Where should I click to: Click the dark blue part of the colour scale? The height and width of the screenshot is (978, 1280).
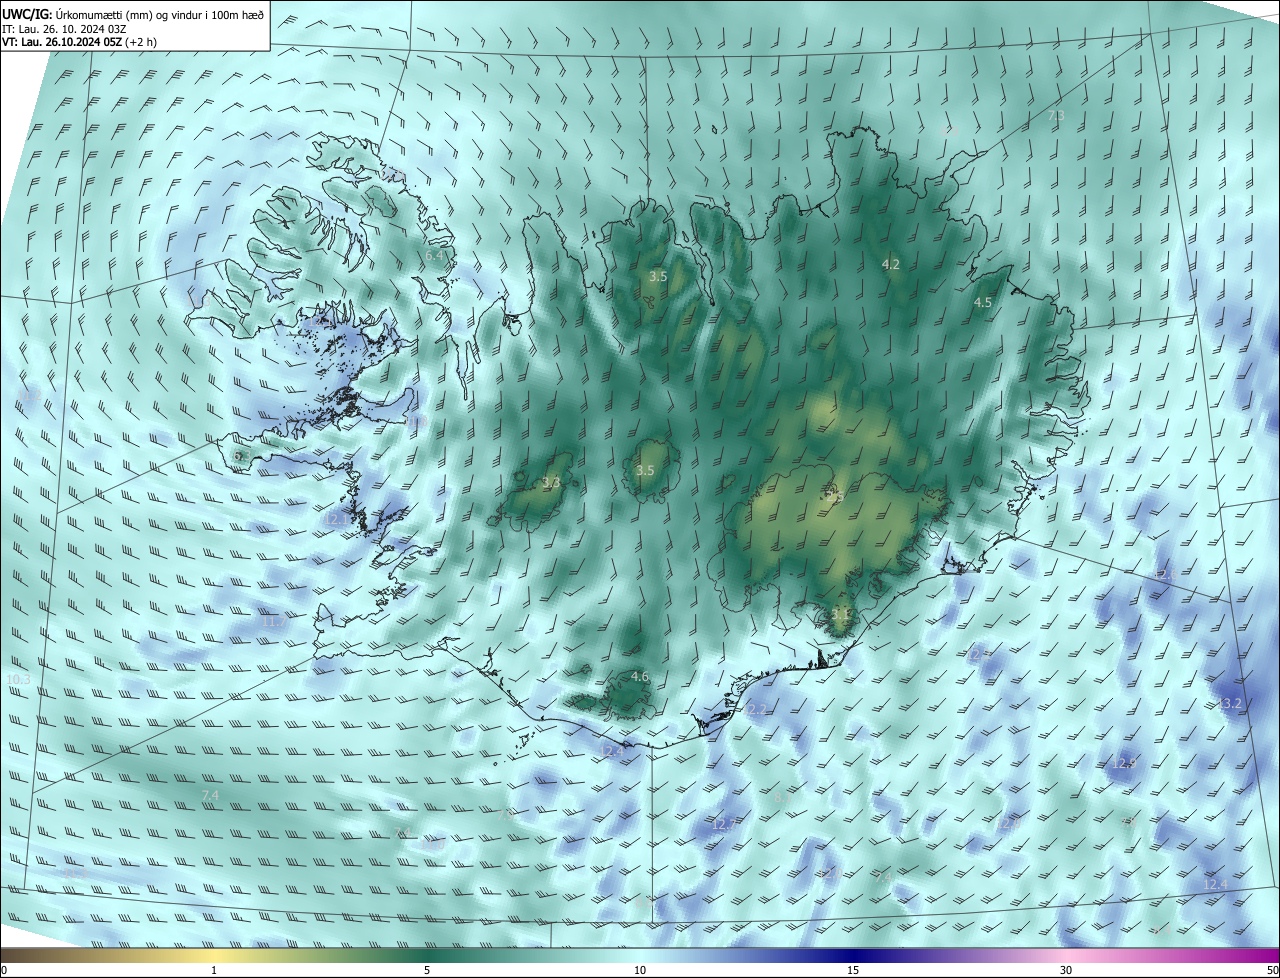coord(853,955)
